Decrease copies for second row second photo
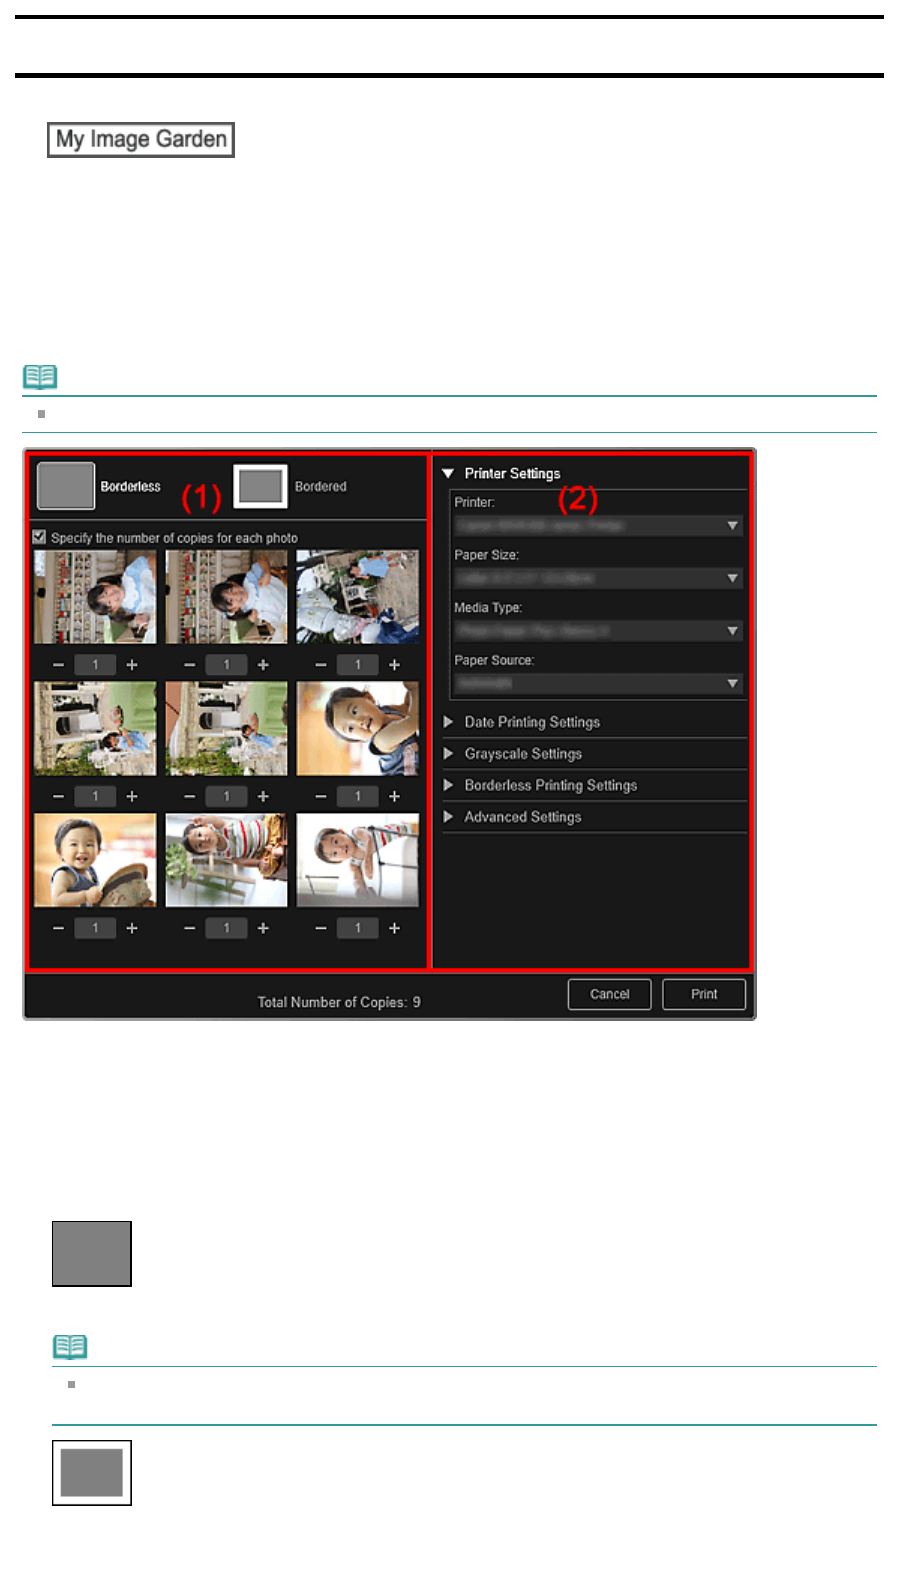 coord(190,797)
